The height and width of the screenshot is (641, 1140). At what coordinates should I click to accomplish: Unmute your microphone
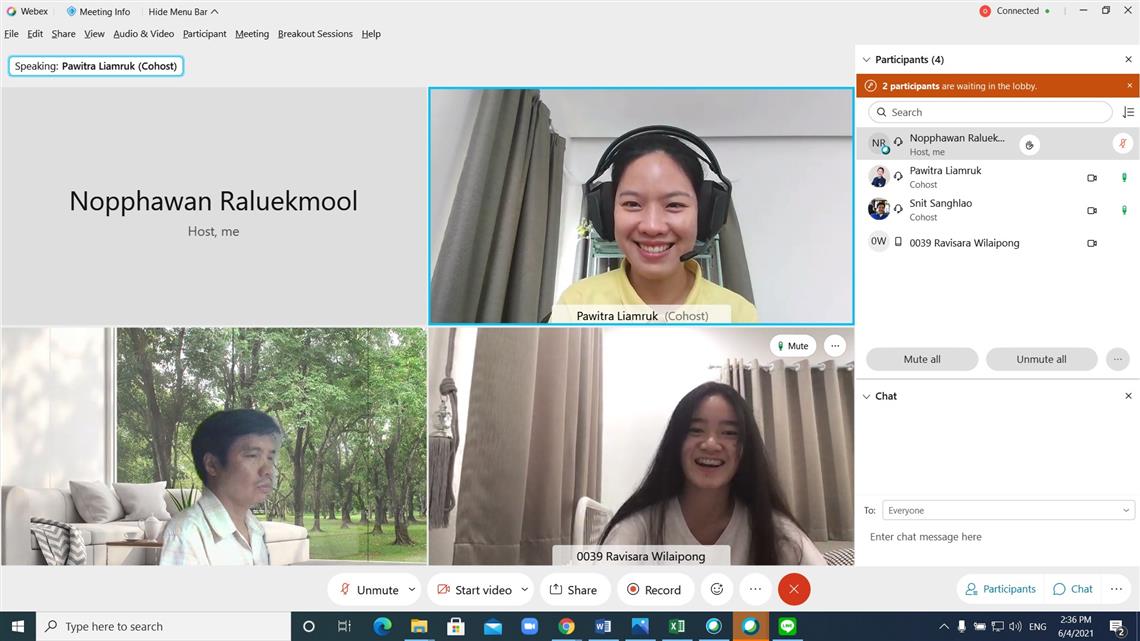[368, 590]
